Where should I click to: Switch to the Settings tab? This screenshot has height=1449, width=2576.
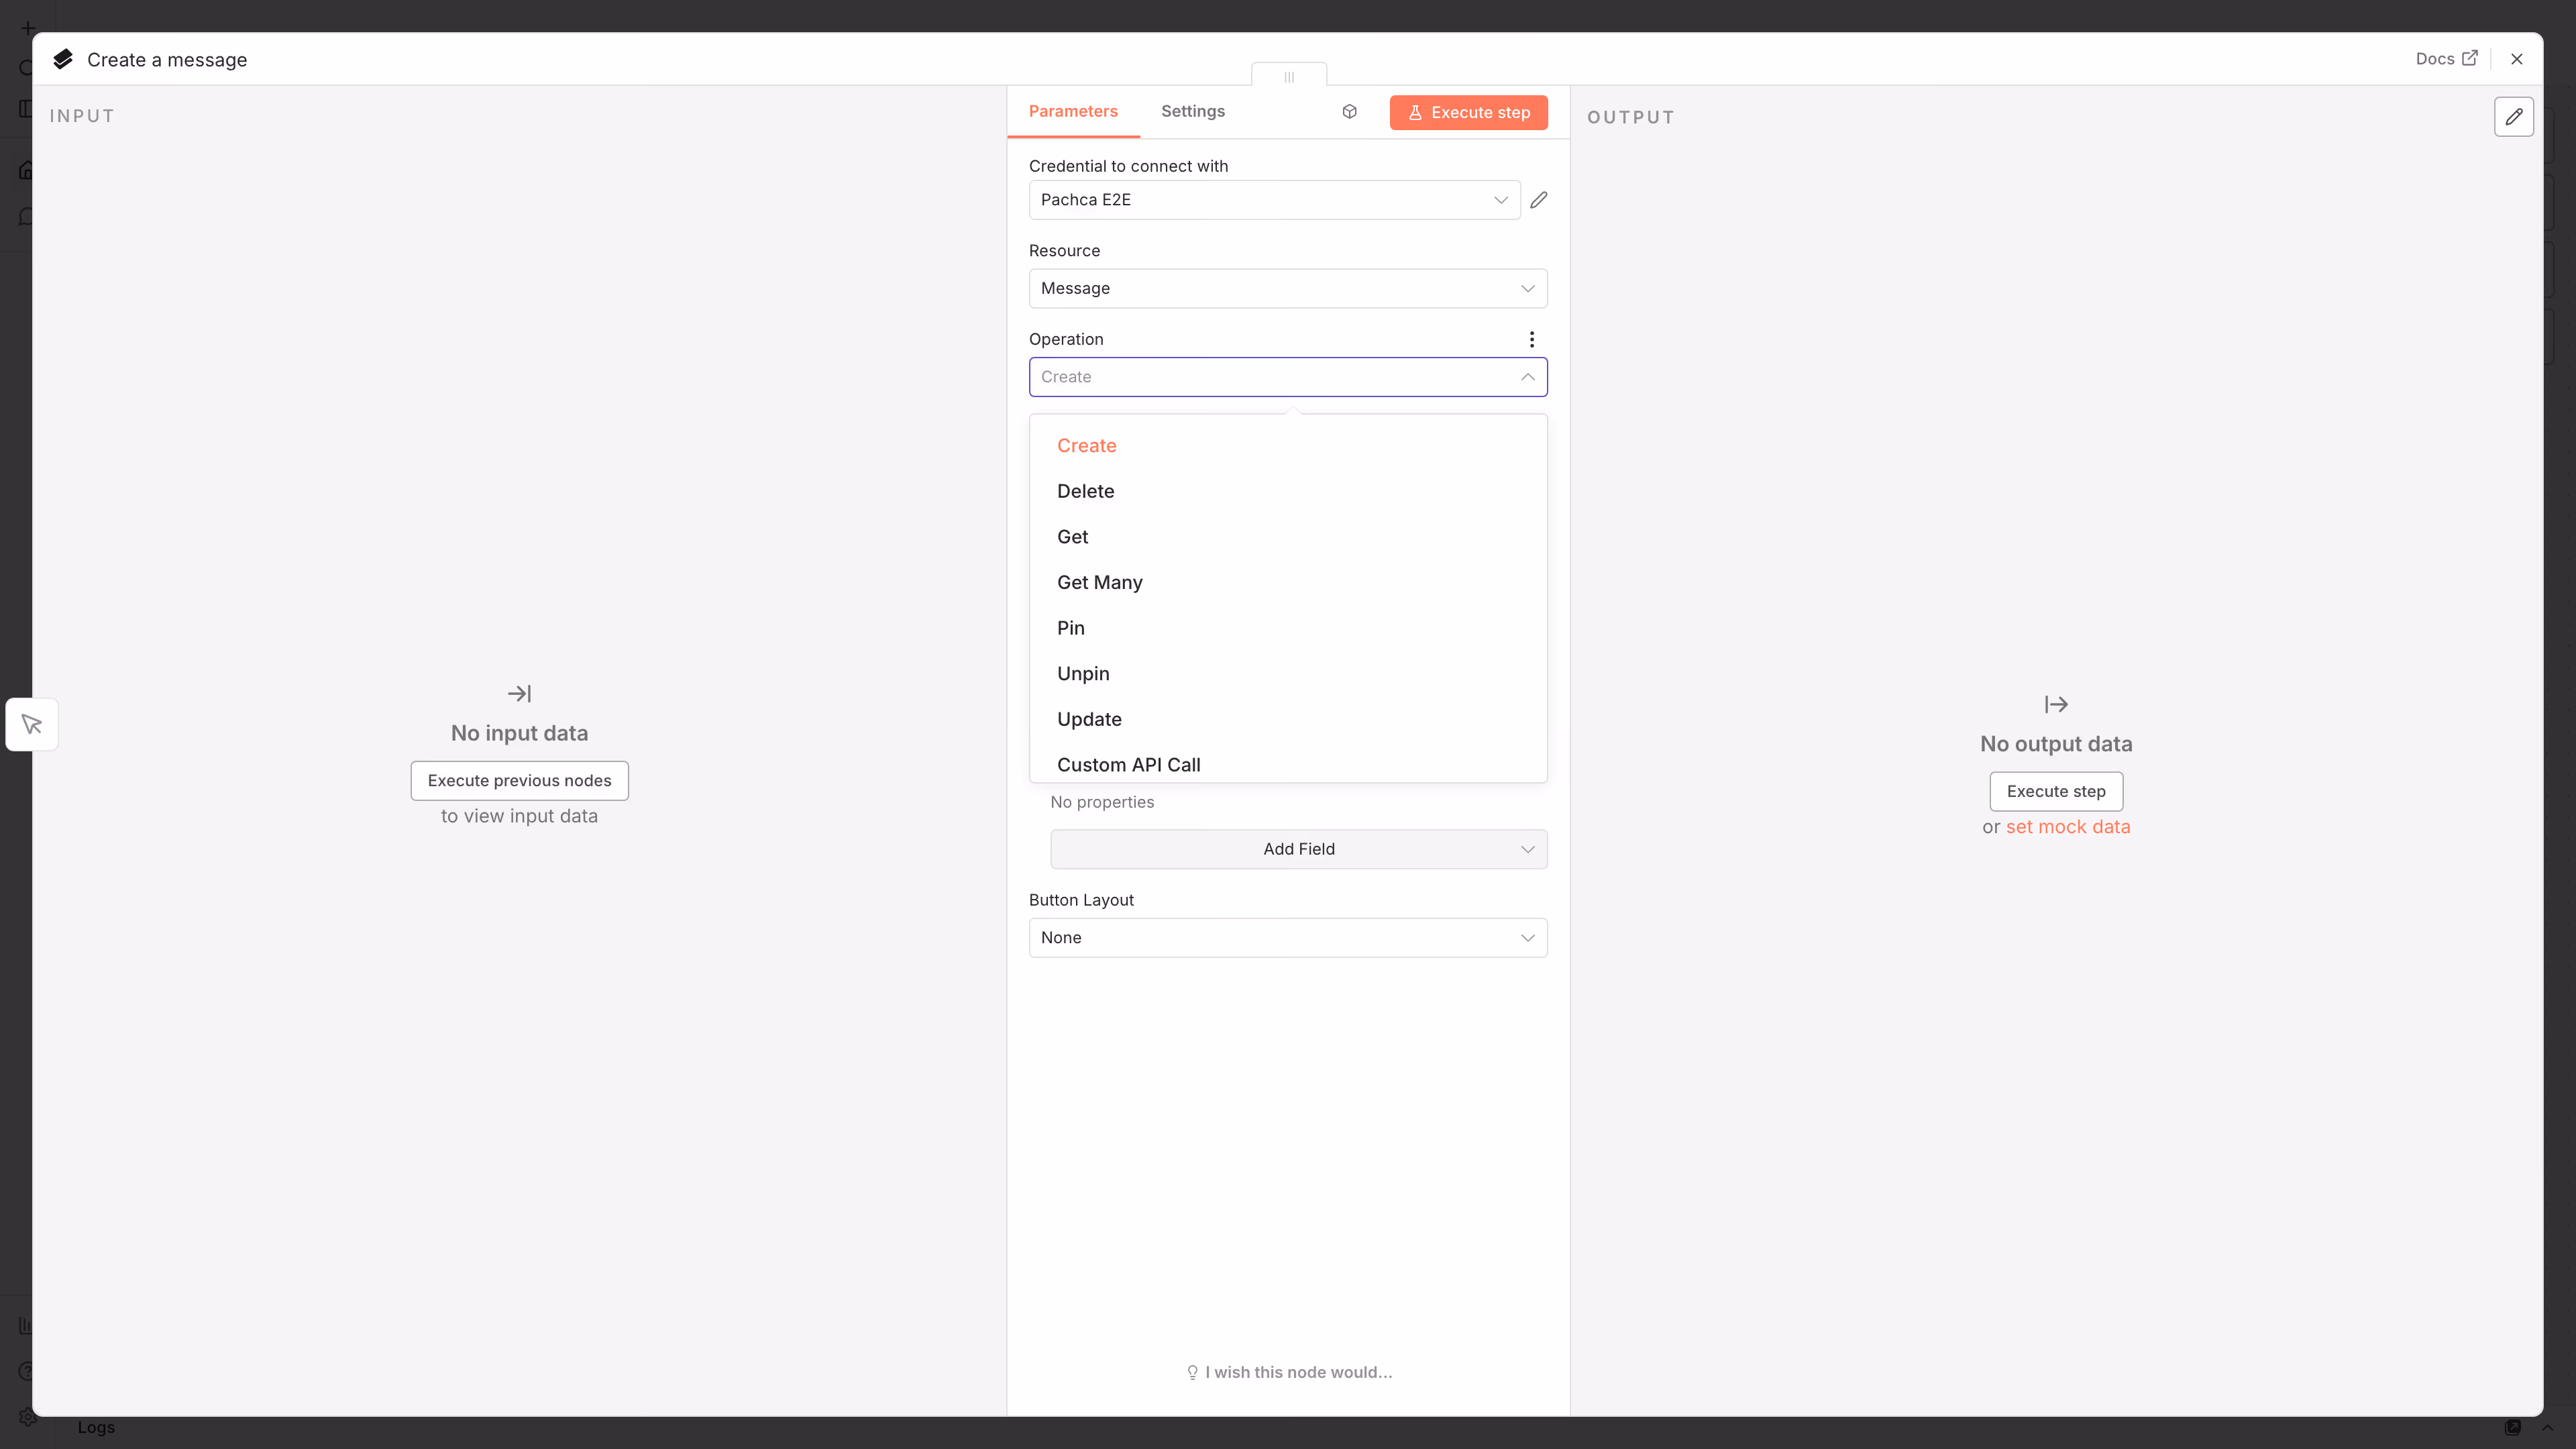click(x=1192, y=112)
